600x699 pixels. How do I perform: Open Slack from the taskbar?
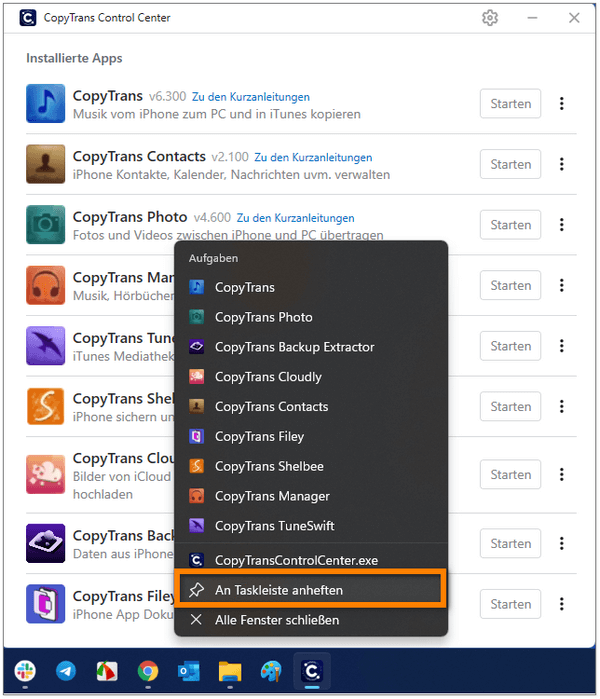25,671
